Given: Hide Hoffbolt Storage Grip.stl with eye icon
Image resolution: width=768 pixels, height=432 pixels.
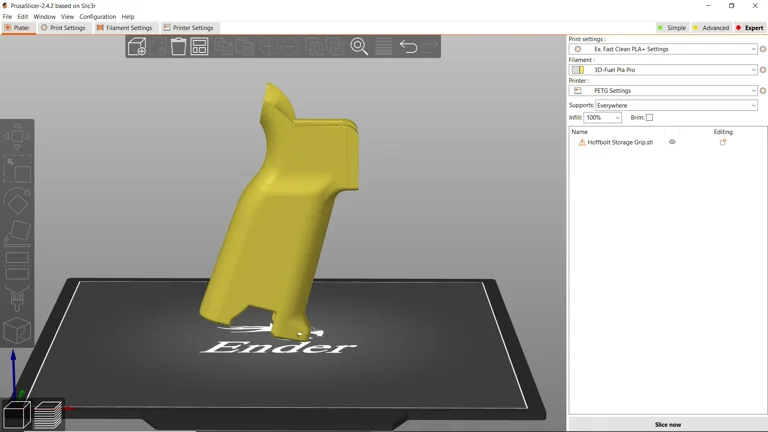Looking at the screenshot, I should (672, 142).
